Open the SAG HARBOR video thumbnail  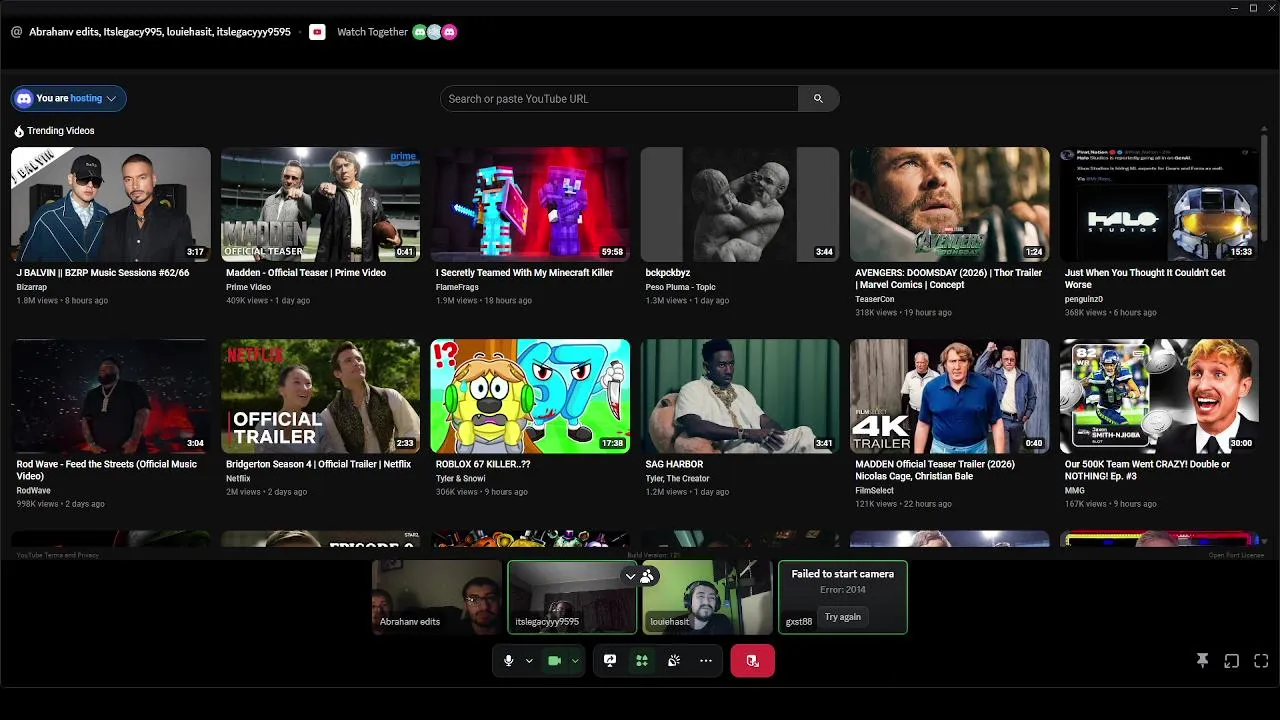740,396
